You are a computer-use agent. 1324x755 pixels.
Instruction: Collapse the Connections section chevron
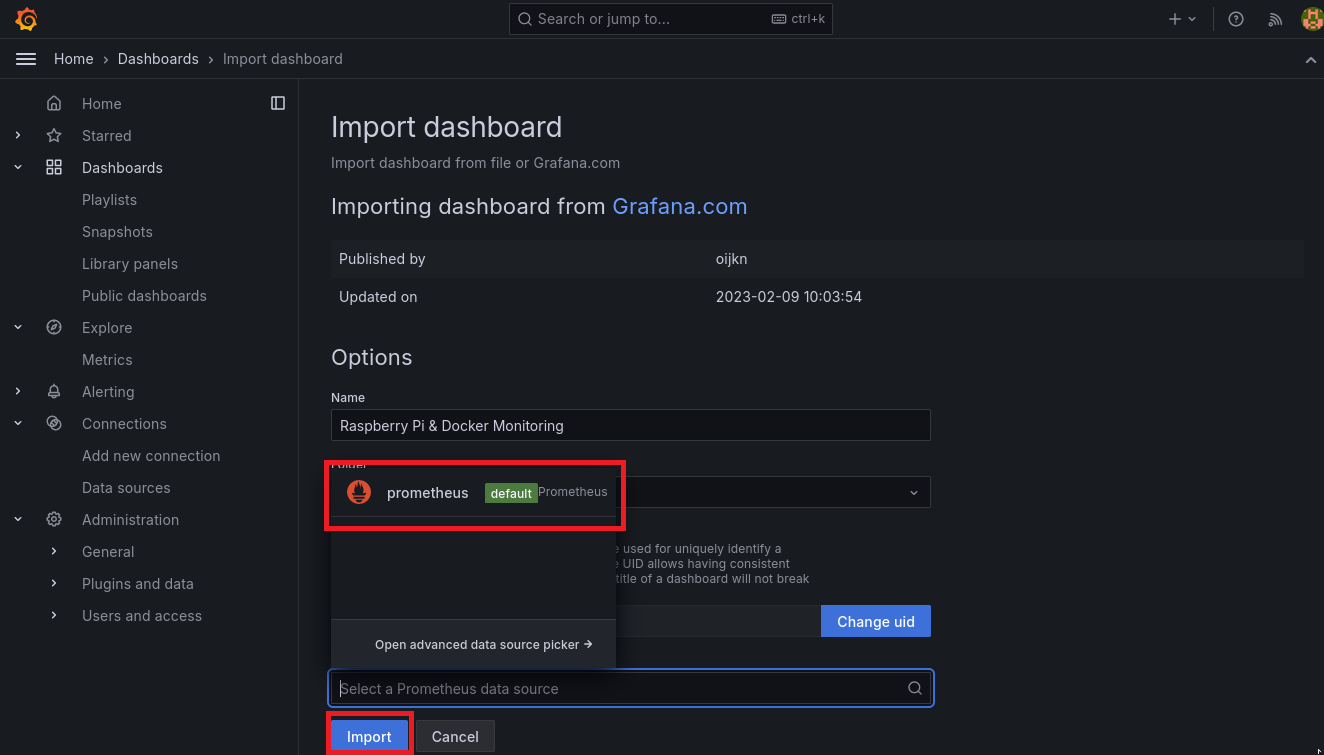click(x=18, y=424)
